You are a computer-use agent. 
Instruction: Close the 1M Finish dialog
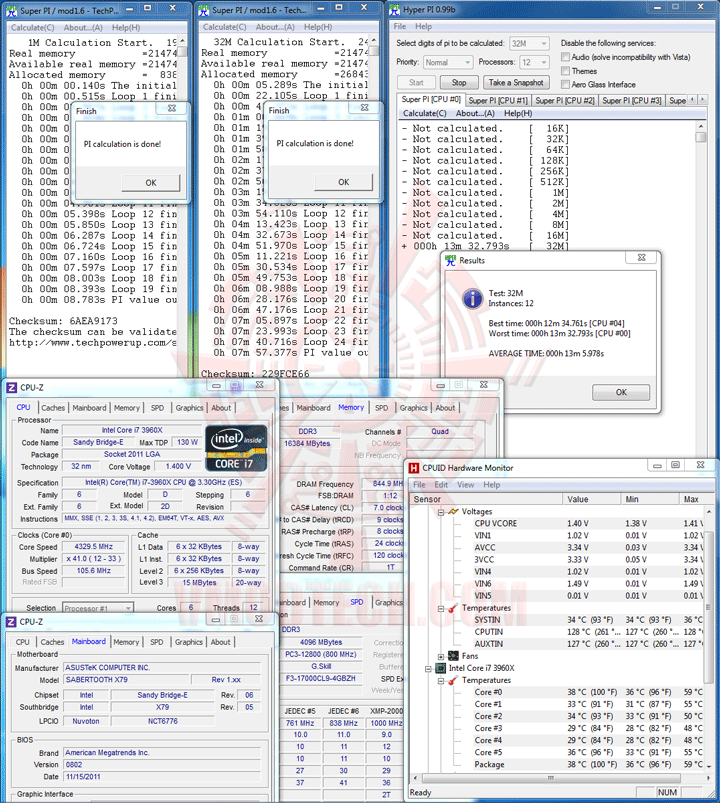172,108
